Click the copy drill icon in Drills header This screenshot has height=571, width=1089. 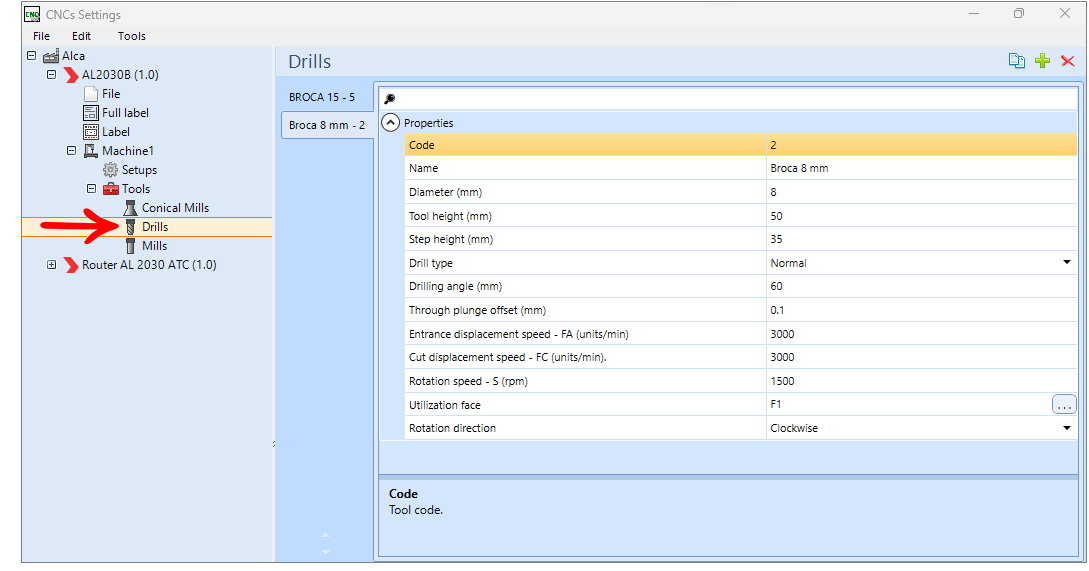click(x=1016, y=61)
